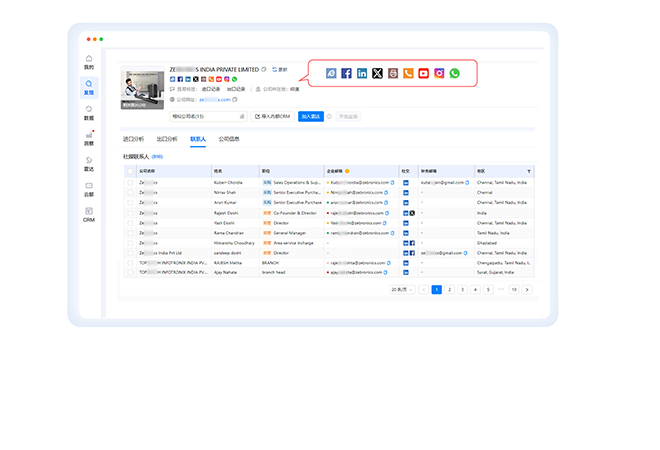Click the previous page arrow
660x450 pixels.
(x=424, y=290)
